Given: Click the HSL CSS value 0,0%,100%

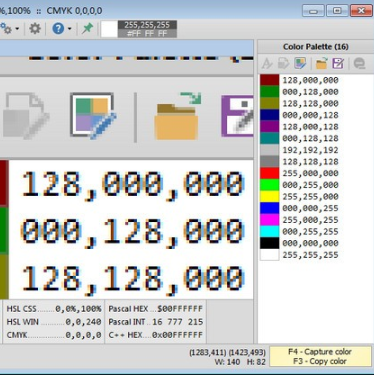Looking at the screenshot, I should pos(78,309).
